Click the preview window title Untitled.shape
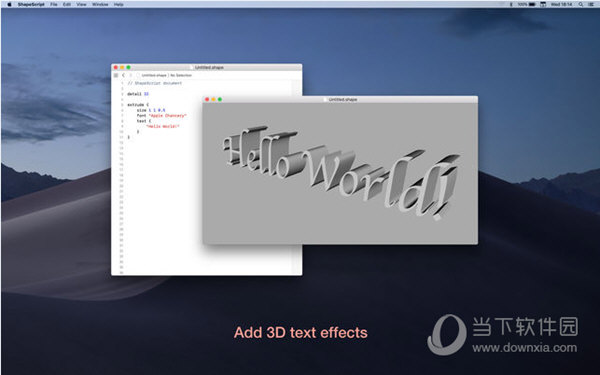600x375 pixels. (x=343, y=99)
